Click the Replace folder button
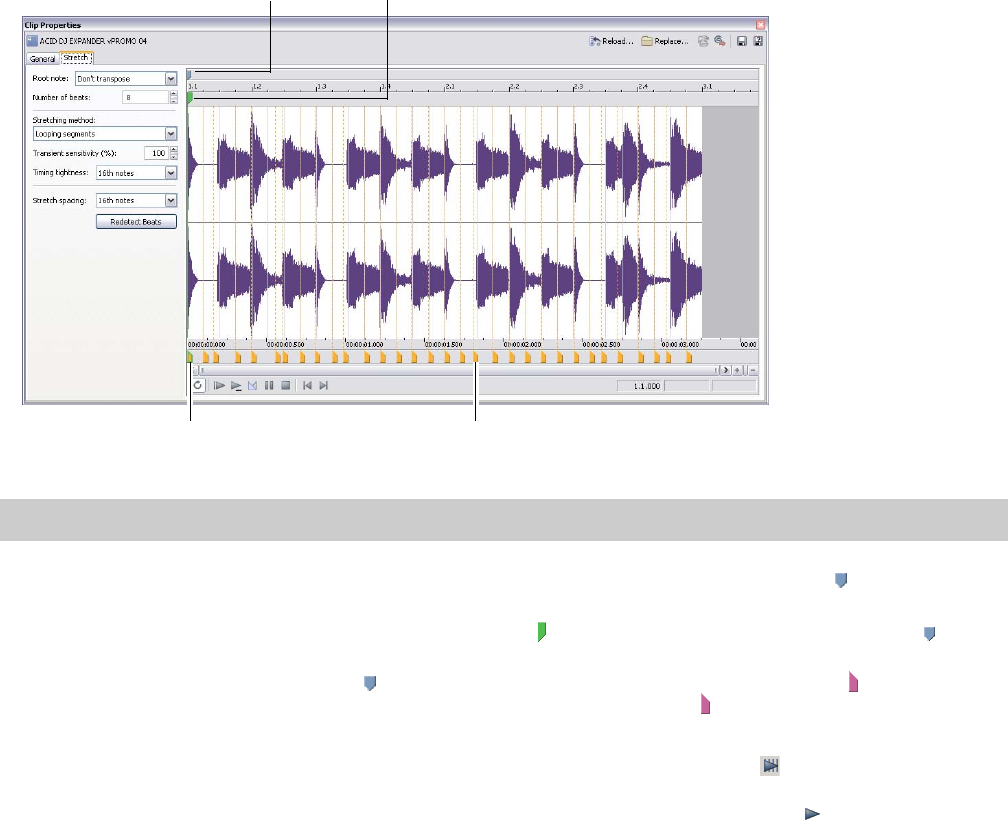 coord(665,41)
